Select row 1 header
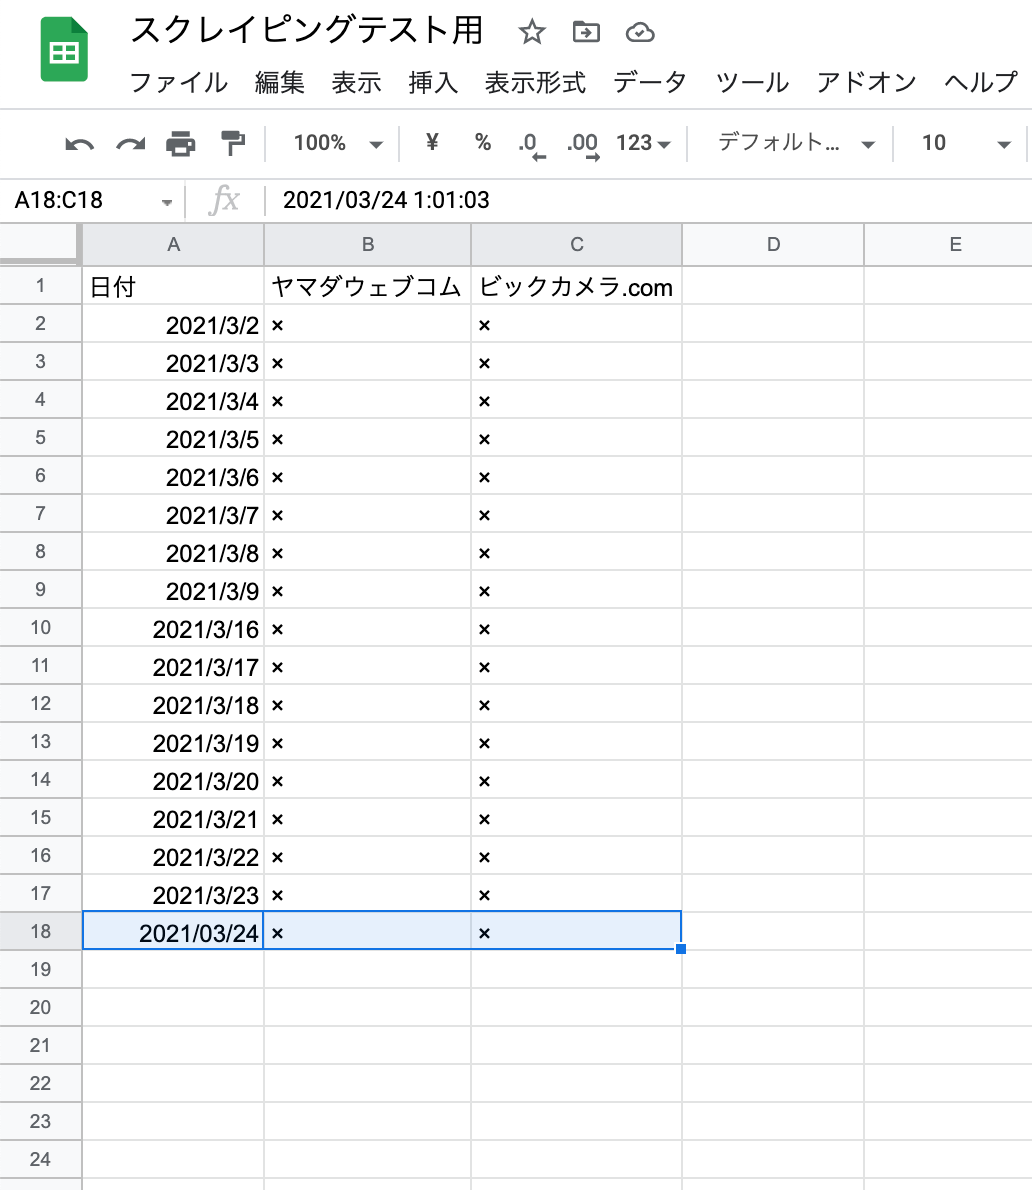The width and height of the screenshot is (1032, 1190). point(40,286)
